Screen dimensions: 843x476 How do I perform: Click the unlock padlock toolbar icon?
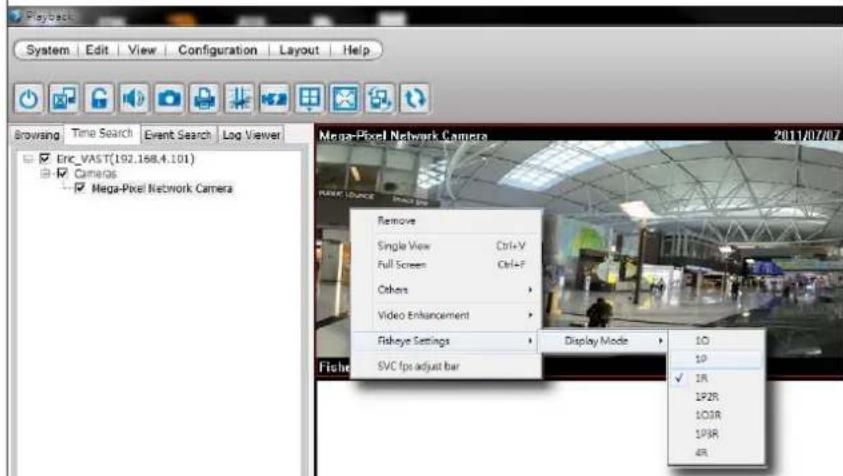point(99,98)
